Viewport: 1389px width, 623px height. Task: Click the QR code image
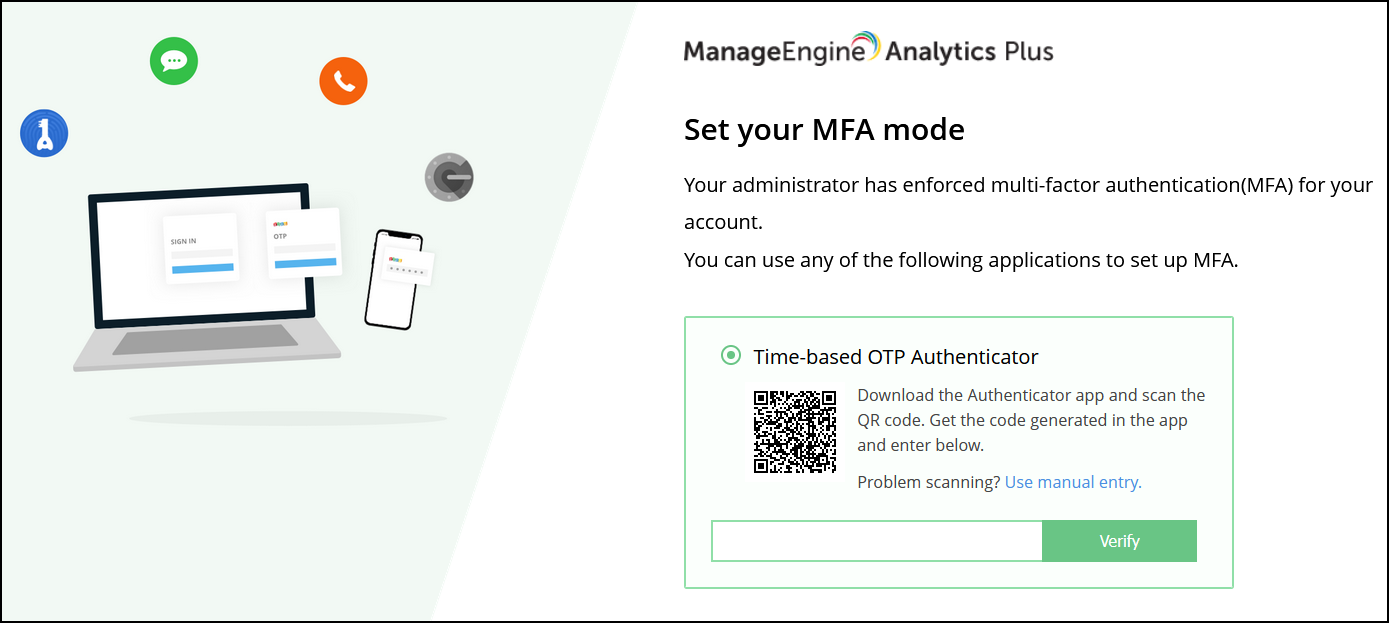[795, 431]
